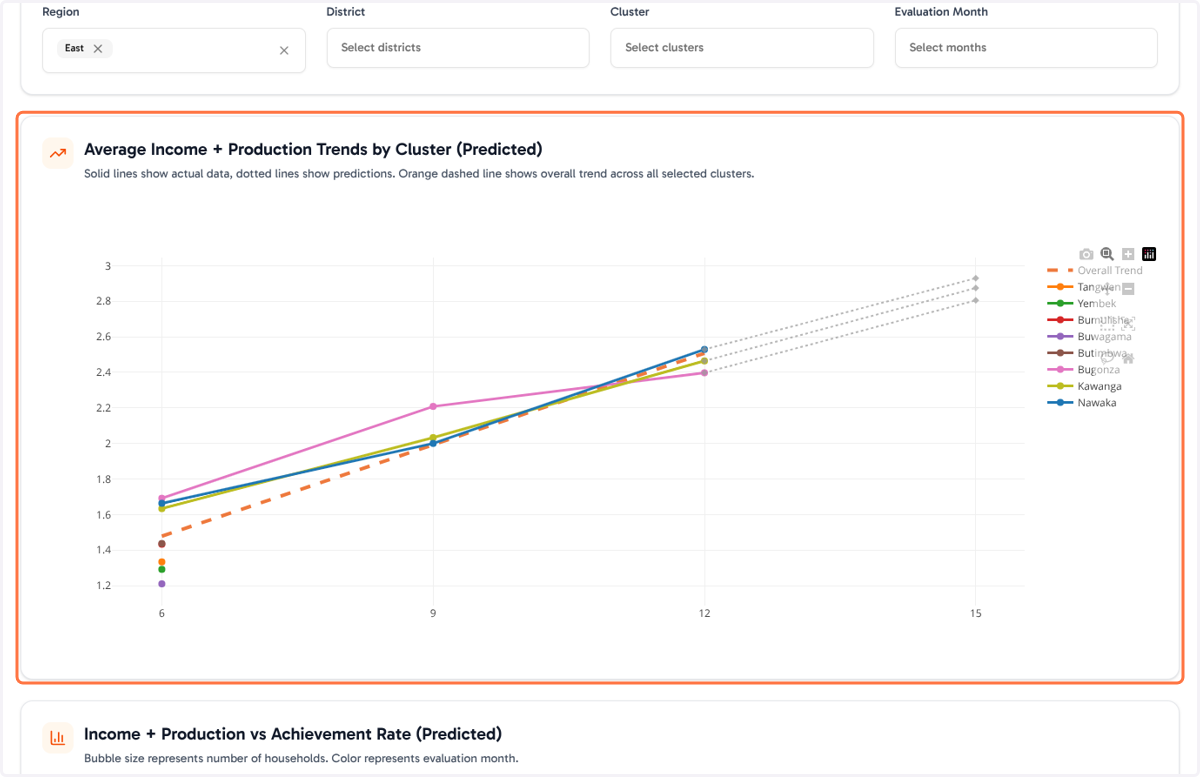The width and height of the screenshot is (1200, 777).
Task: Click the highest predicted point at month 15
Action: (975, 278)
